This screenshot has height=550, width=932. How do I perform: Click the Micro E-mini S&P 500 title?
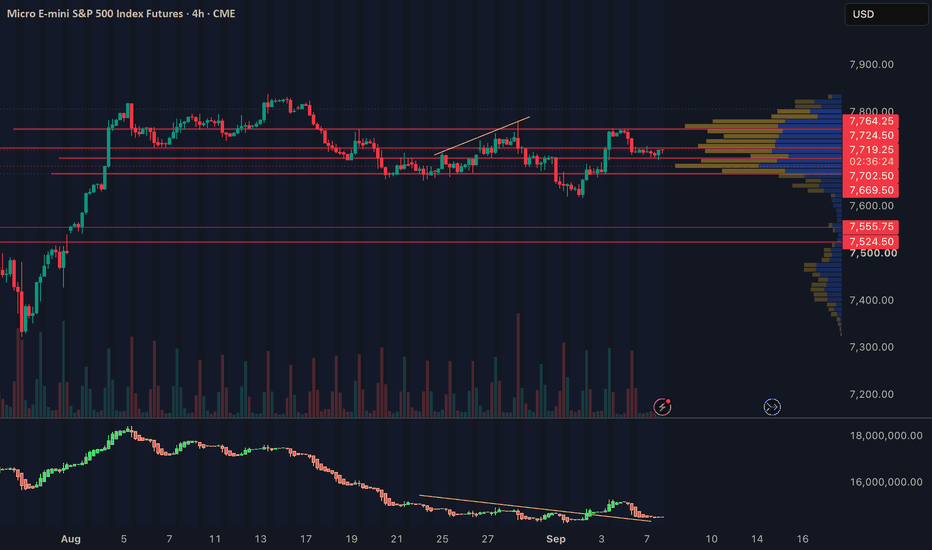click(121, 13)
